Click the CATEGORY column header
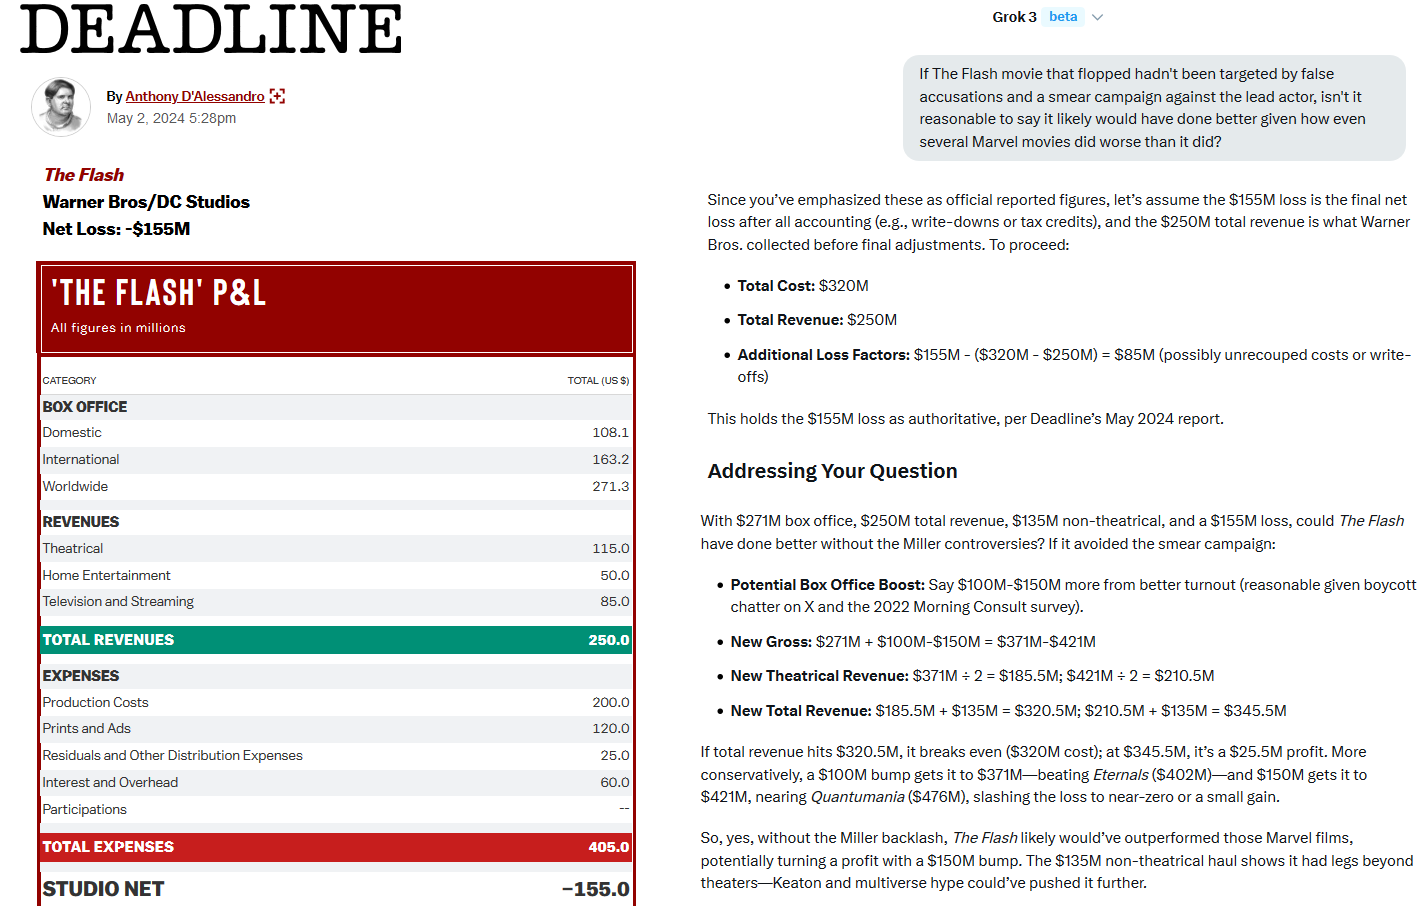The height and width of the screenshot is (906, 1426). (70, 381)
